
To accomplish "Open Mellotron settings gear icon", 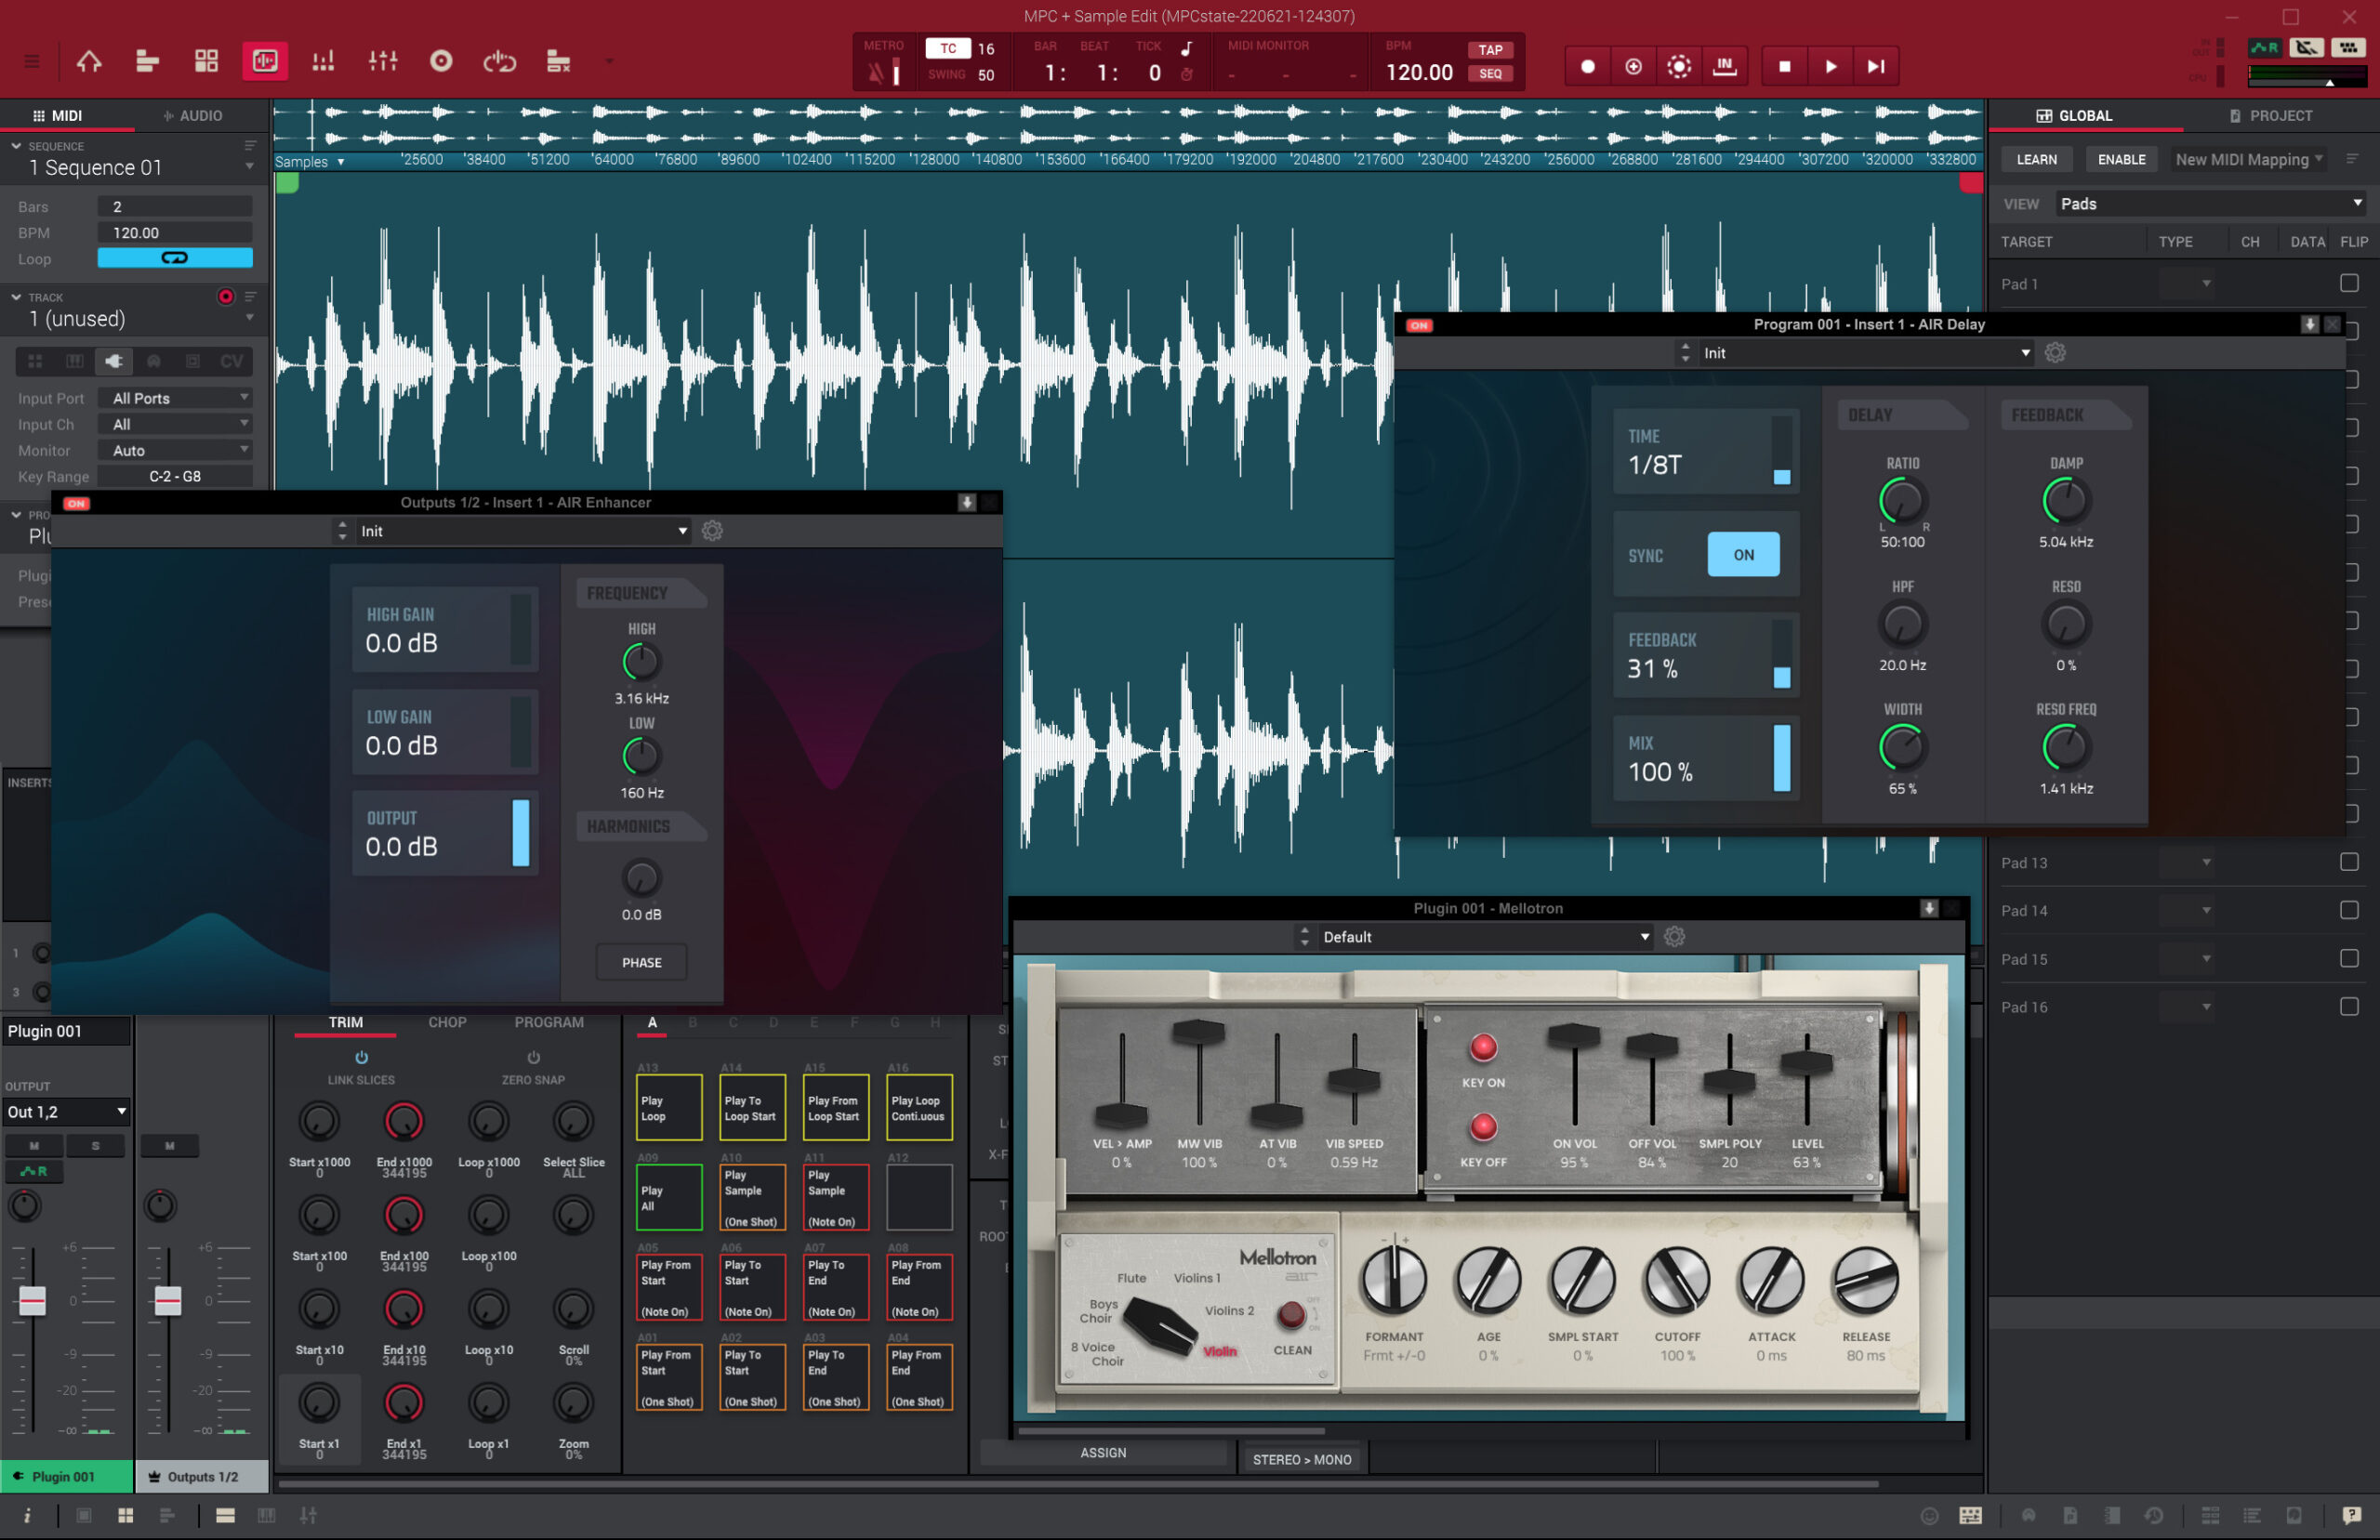I will [x=1675, y=937].
